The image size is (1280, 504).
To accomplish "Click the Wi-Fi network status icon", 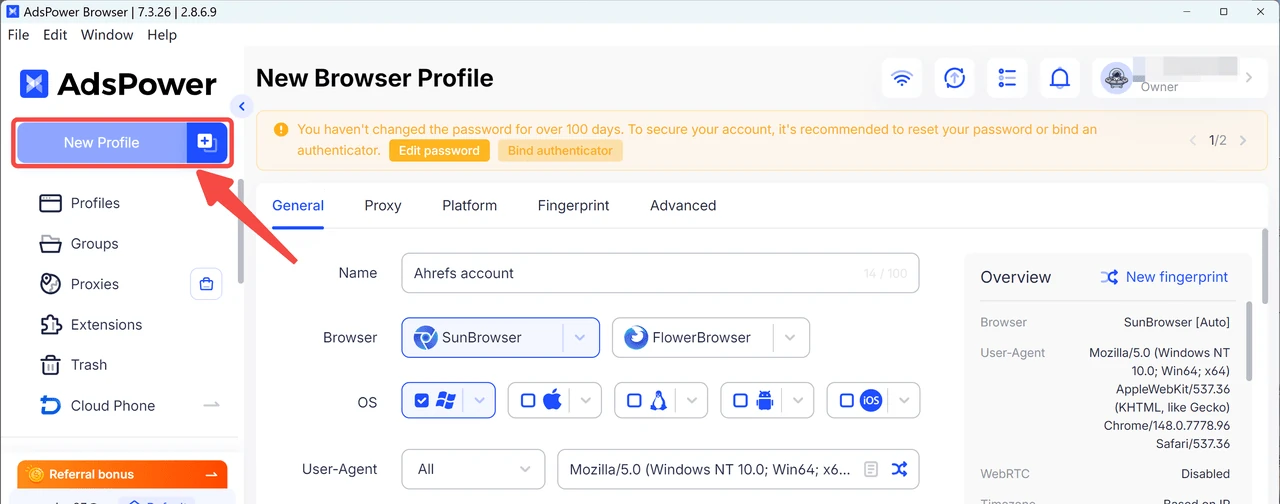I will point(902,78).
